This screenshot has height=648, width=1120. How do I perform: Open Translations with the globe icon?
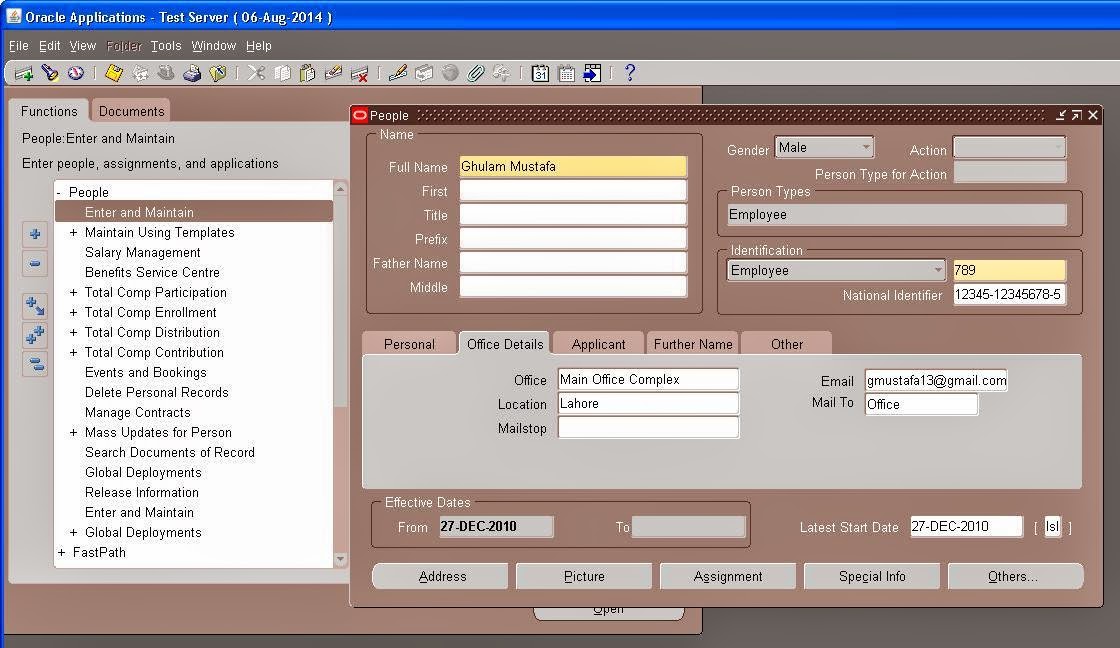point(450,72)
